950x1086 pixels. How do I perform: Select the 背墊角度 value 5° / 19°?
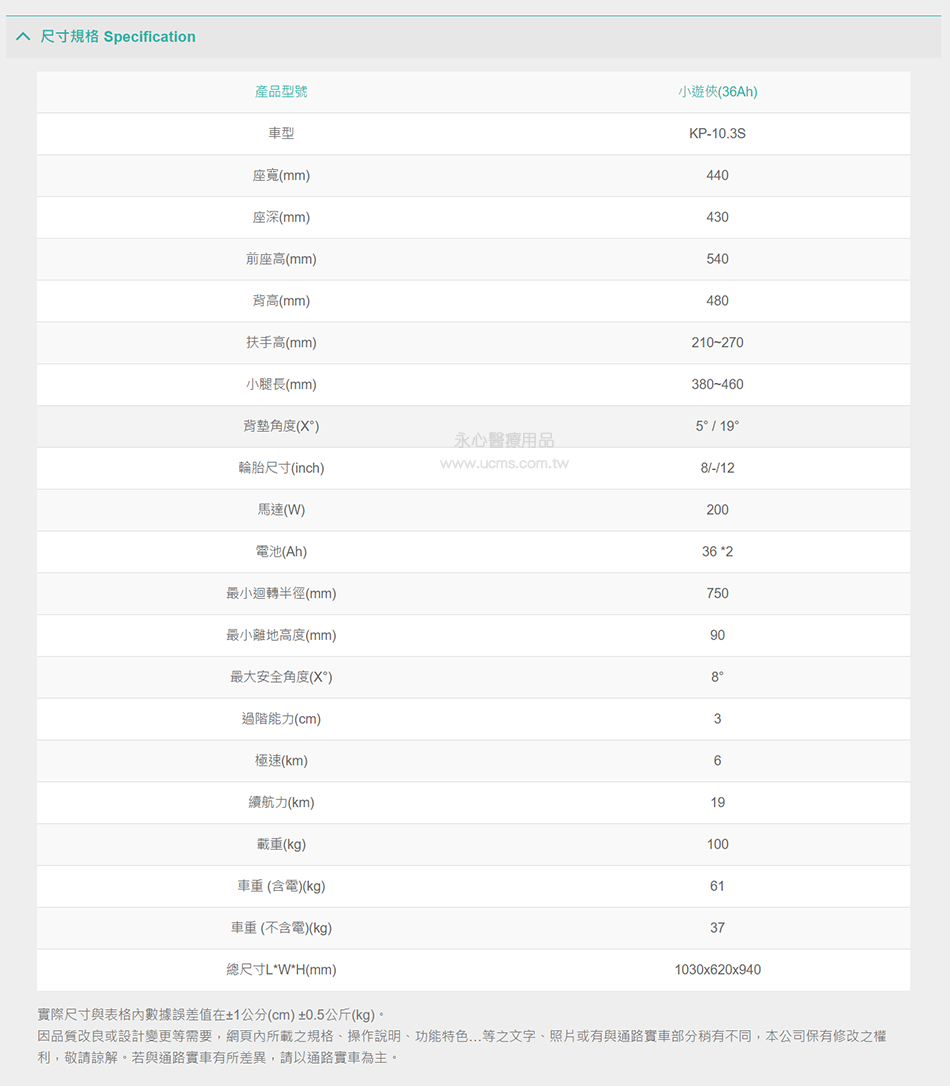tap(717, 426)
